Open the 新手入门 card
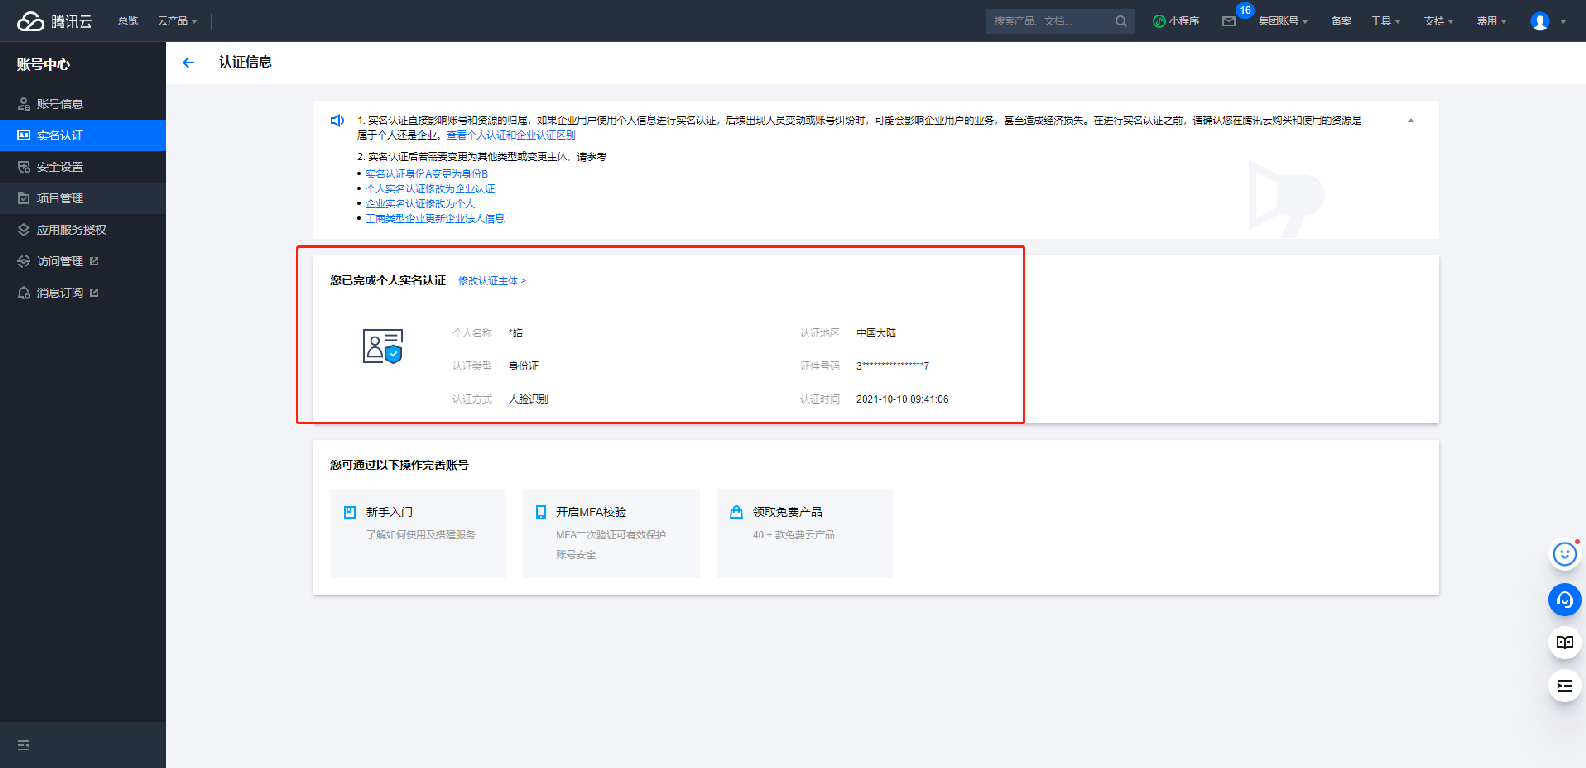 click(x=418, y=533)
